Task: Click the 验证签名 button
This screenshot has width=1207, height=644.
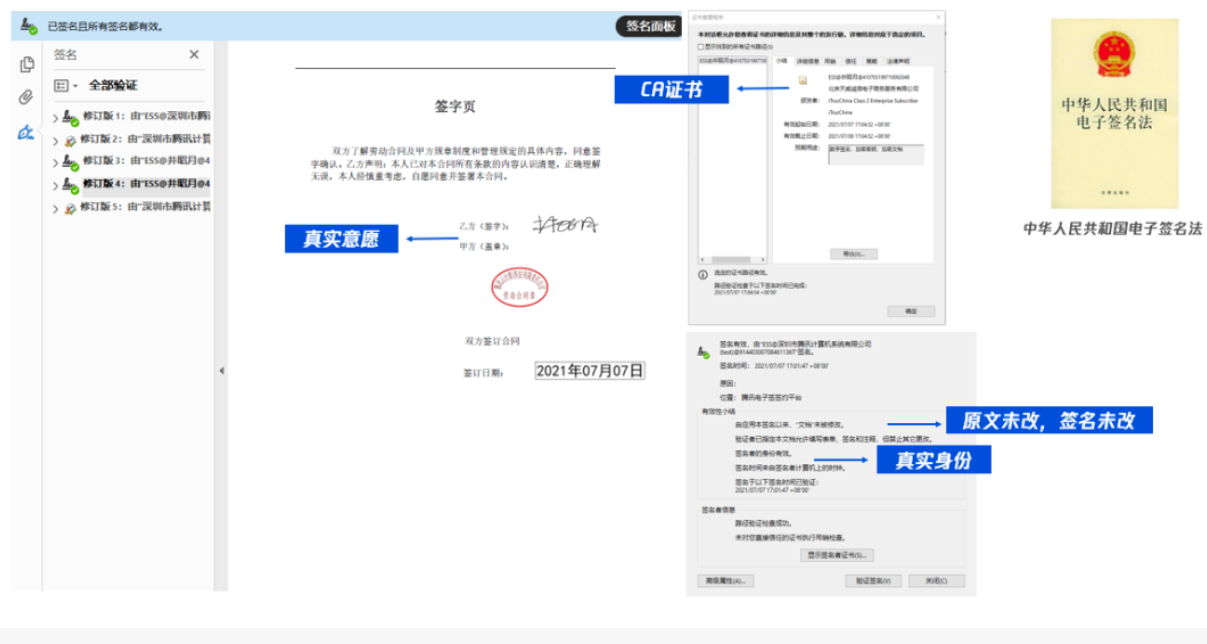Action: [x=873, y=580]
